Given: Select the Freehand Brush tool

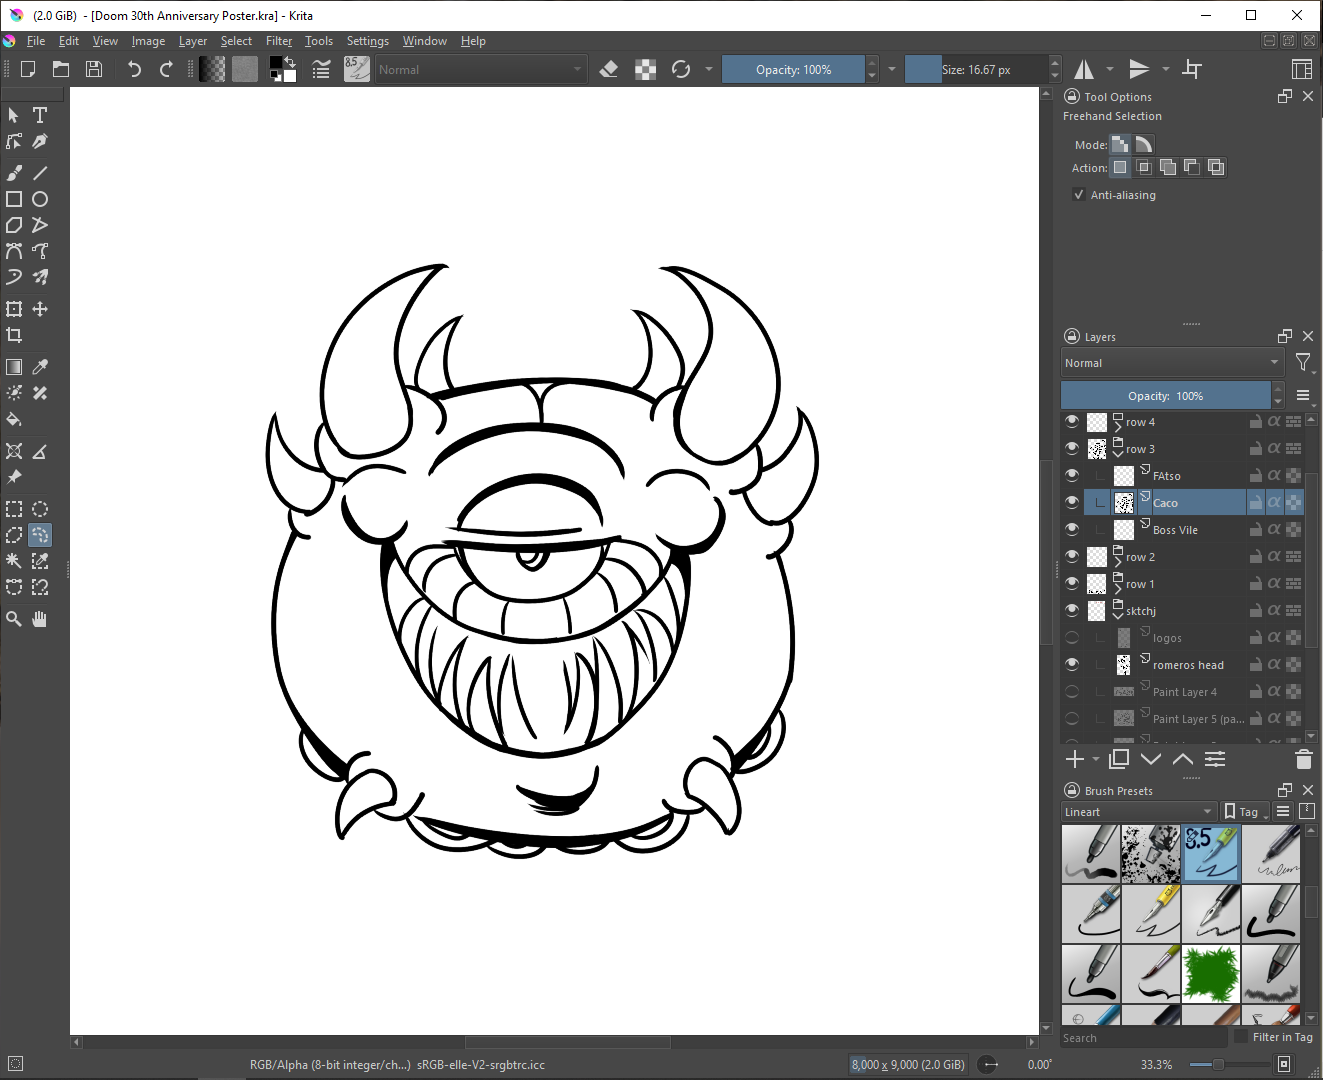Looking at the screenshot, I should [x=14, y=173].
